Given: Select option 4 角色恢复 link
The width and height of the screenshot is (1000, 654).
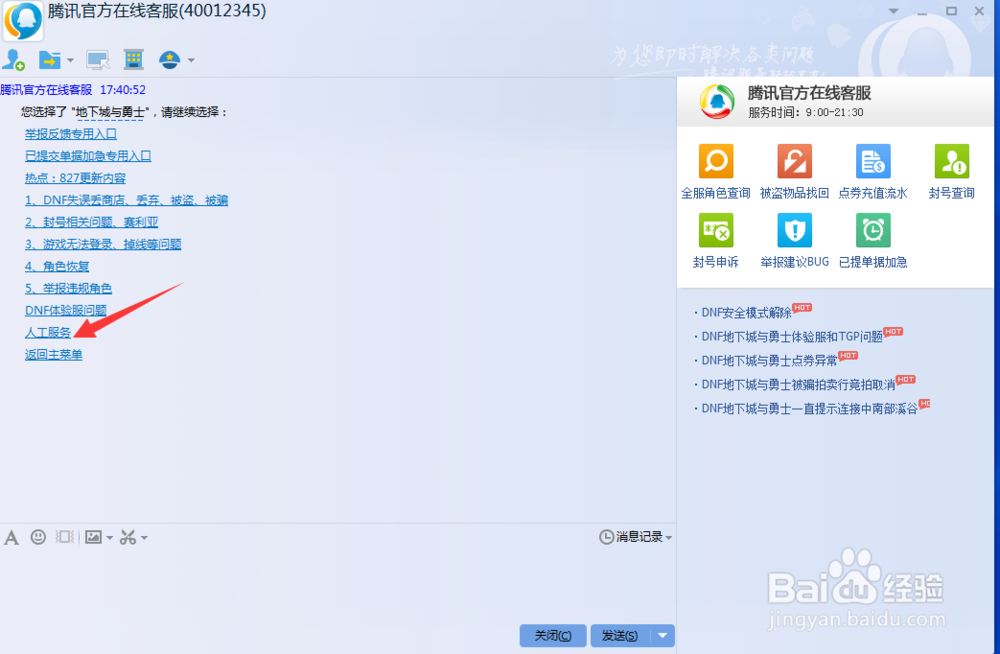Looking at the screenshot, I should pyautogui.click(x=57, y=266).
